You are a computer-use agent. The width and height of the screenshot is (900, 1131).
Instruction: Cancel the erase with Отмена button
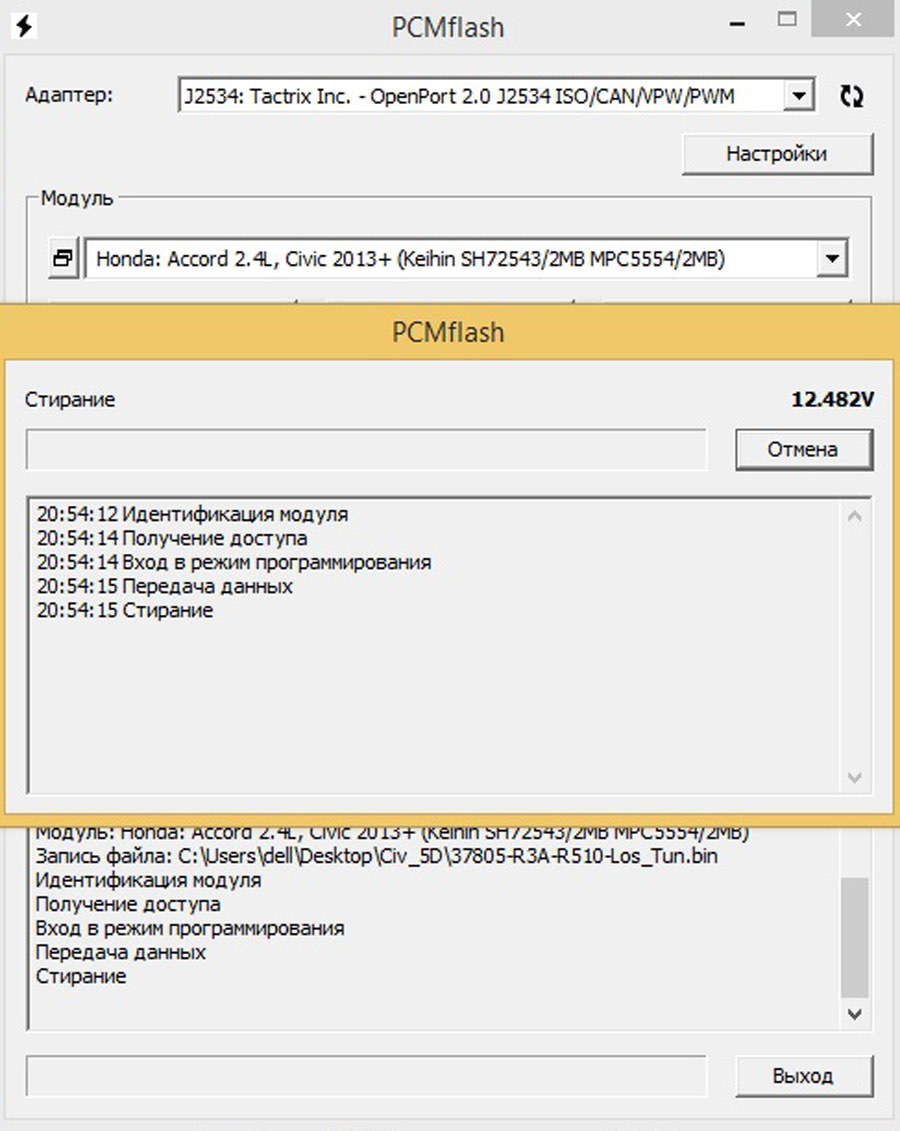[x=803, y=449]
